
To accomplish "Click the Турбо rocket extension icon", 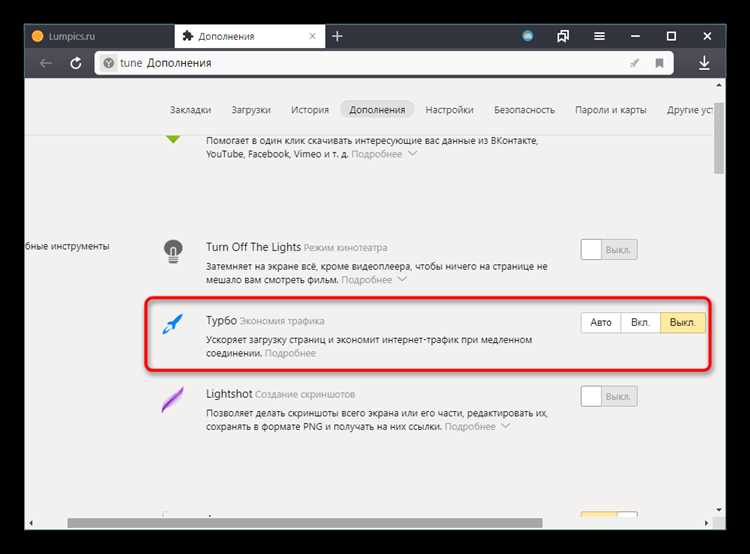I will coord(173,324).
